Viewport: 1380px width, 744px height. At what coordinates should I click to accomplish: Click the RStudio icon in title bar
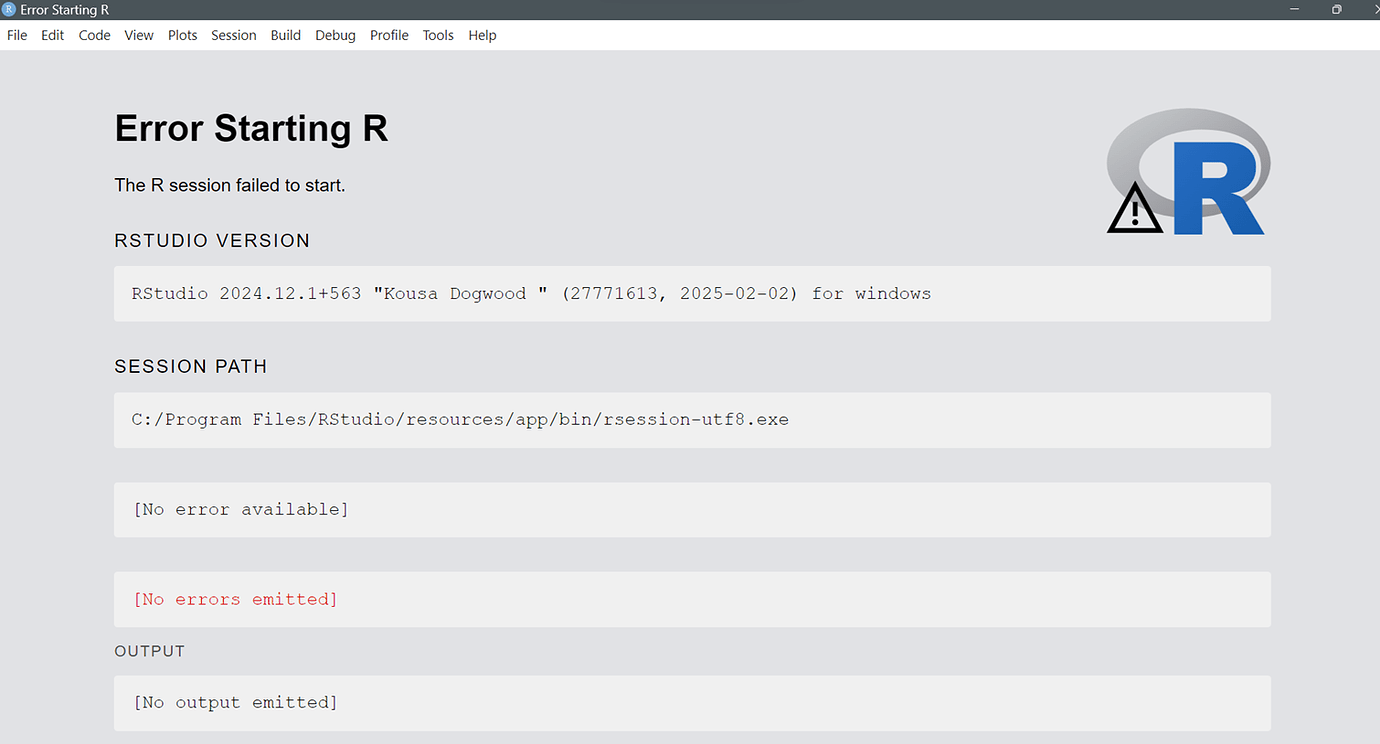coord(9,9)
